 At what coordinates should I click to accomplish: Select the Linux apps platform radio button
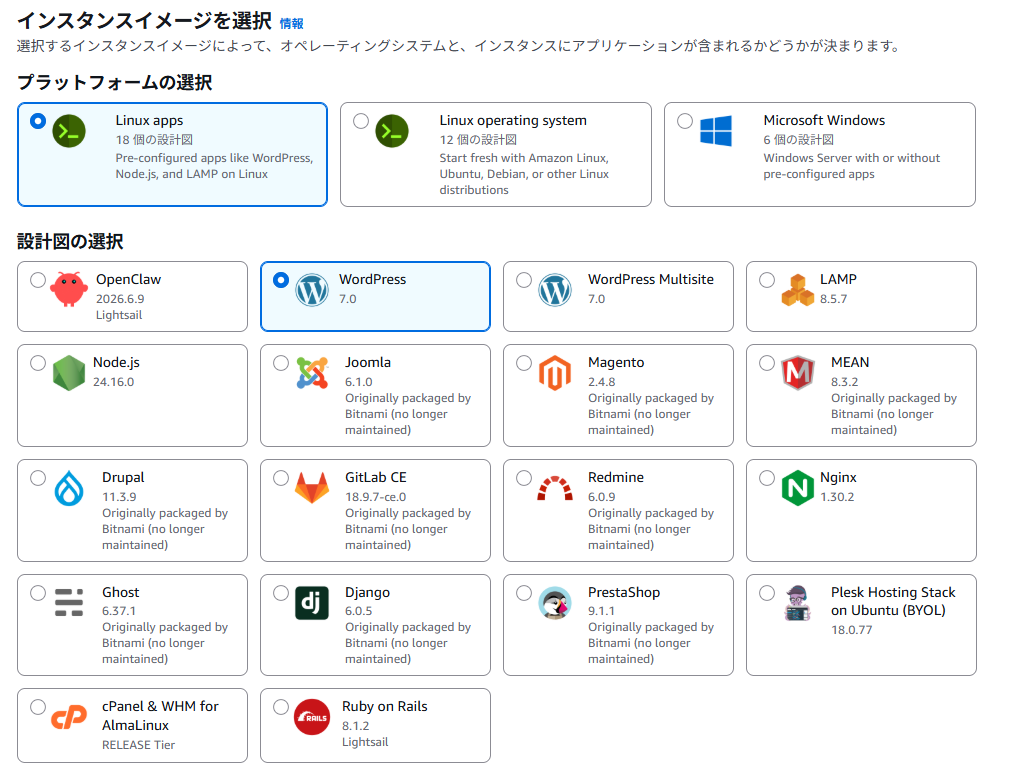click(x=38, y=121)
